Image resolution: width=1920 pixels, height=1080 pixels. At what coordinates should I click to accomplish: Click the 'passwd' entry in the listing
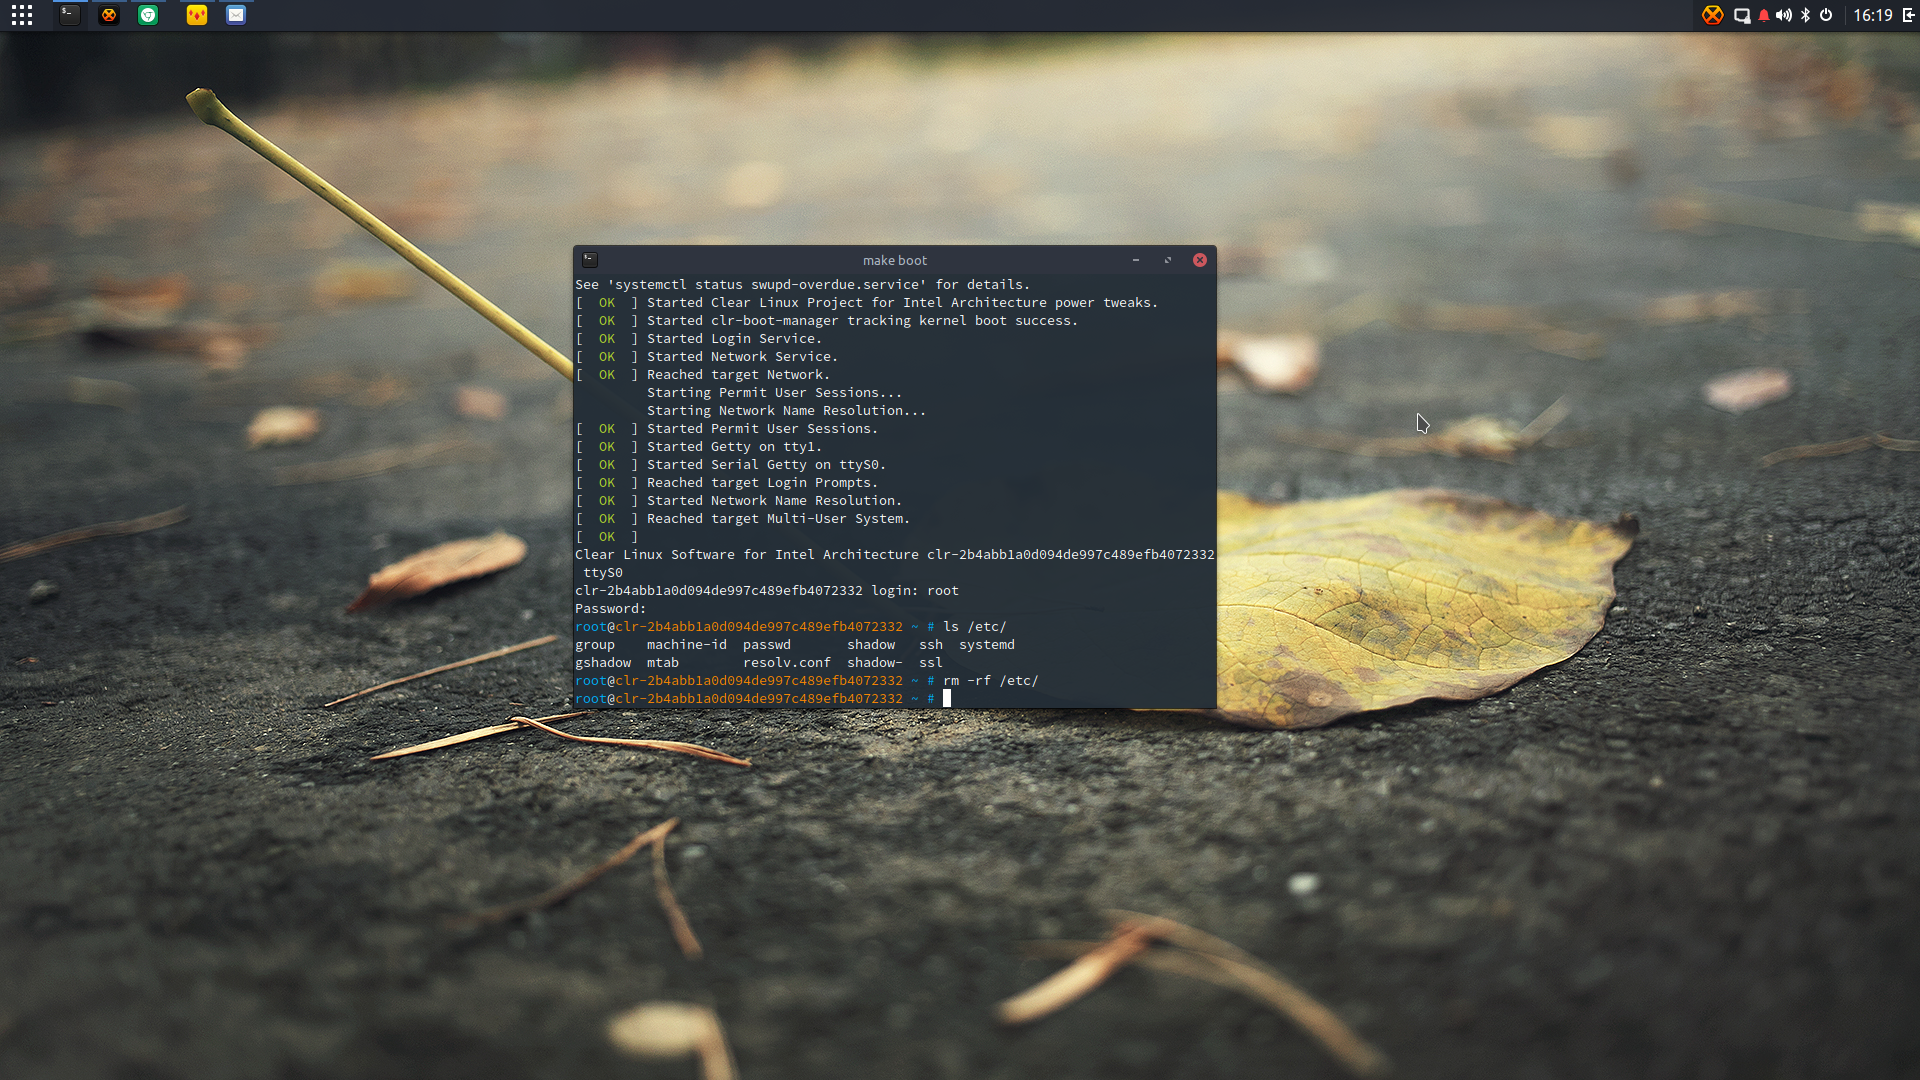(x=767, y=645)
